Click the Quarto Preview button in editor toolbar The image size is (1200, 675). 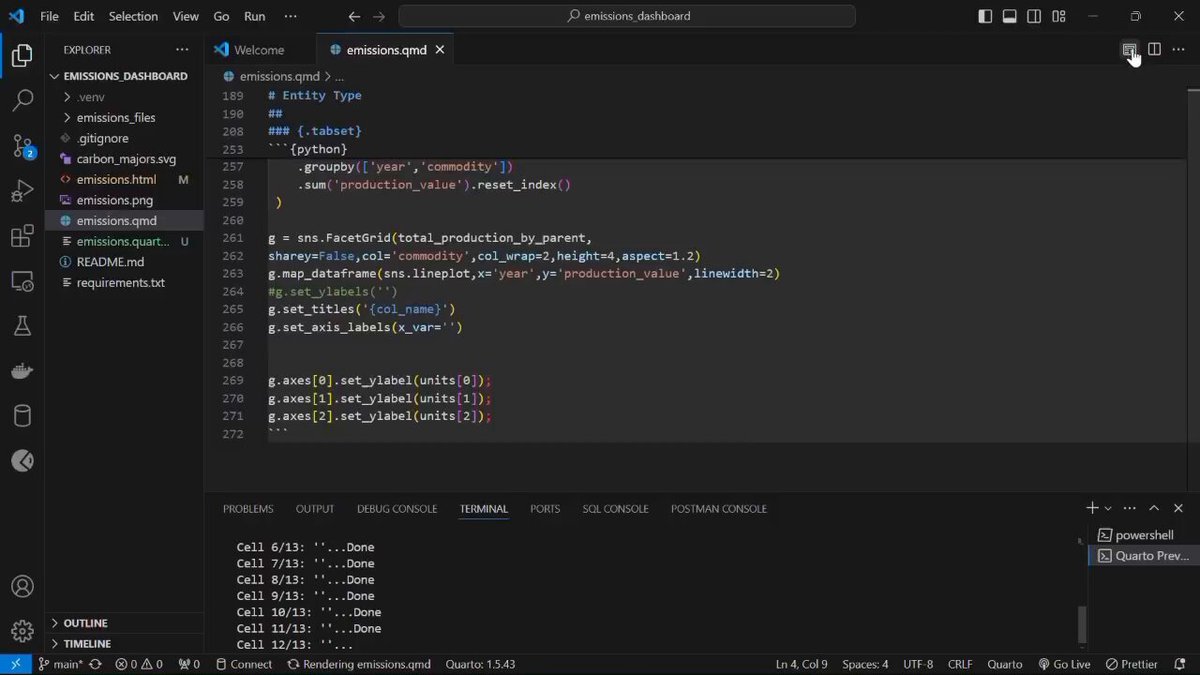(1129, 49)
